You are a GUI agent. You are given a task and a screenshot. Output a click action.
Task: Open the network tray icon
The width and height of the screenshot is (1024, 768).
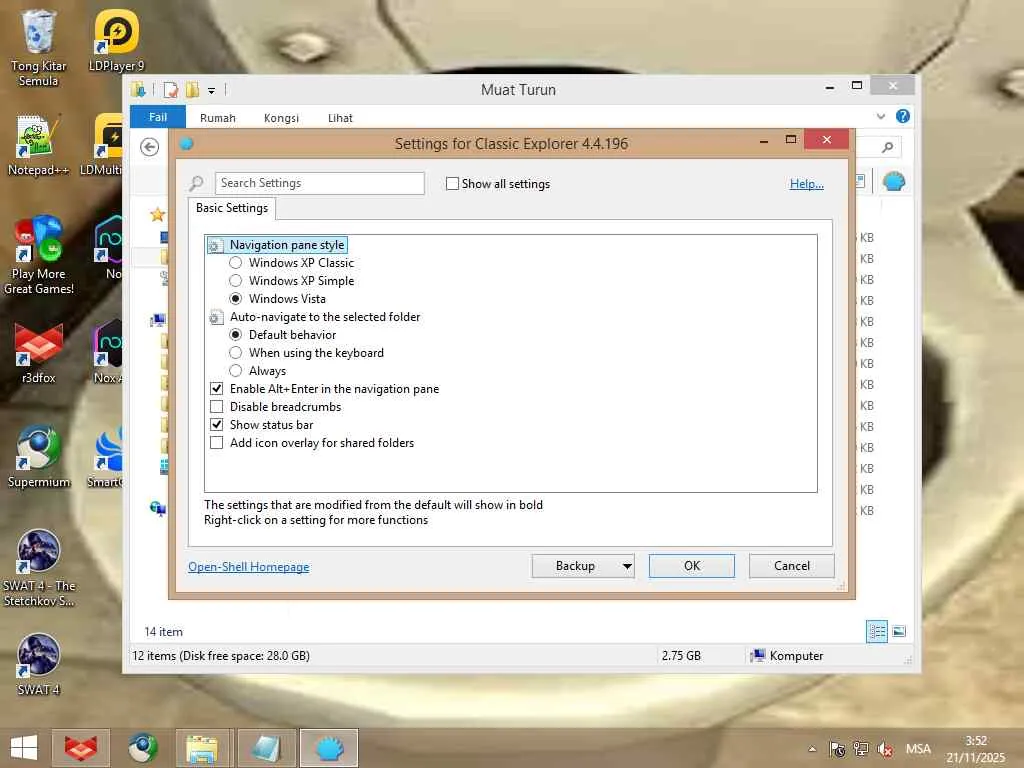[x=861, y=749]
